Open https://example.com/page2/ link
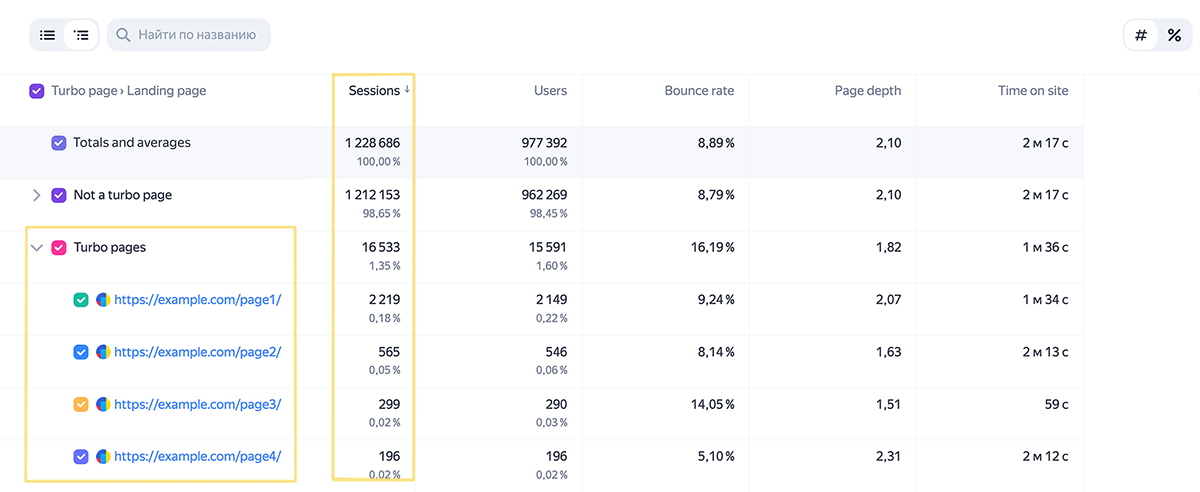 [198, 352]
